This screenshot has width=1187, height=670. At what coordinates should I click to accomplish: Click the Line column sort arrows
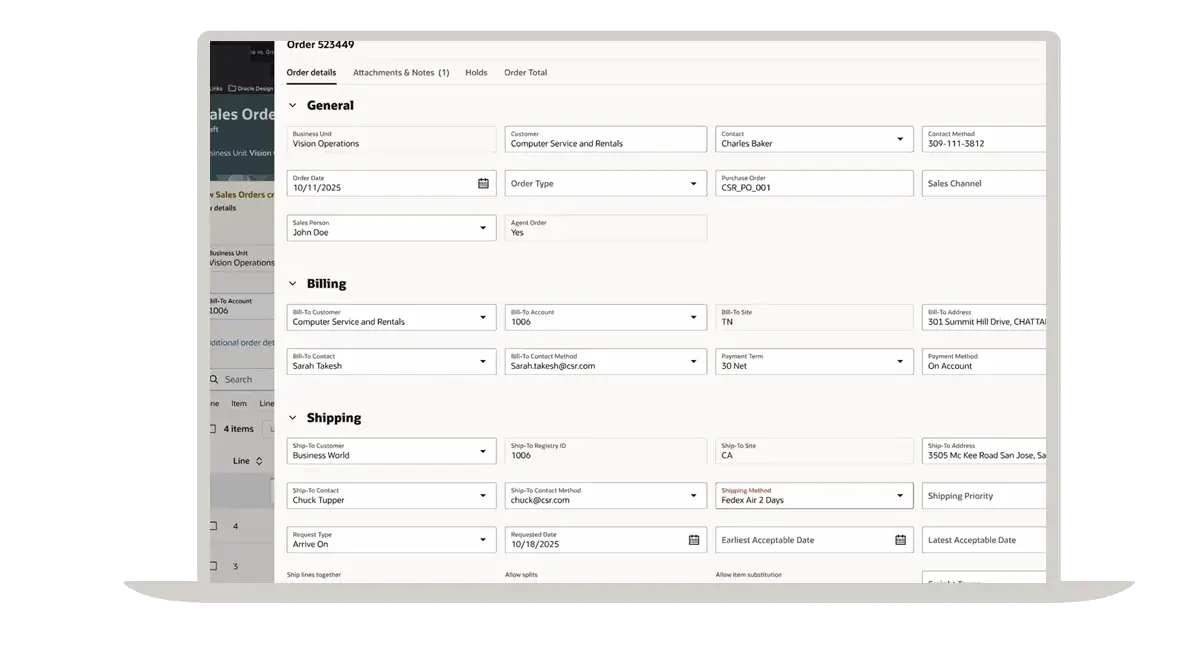click(259, 461)
